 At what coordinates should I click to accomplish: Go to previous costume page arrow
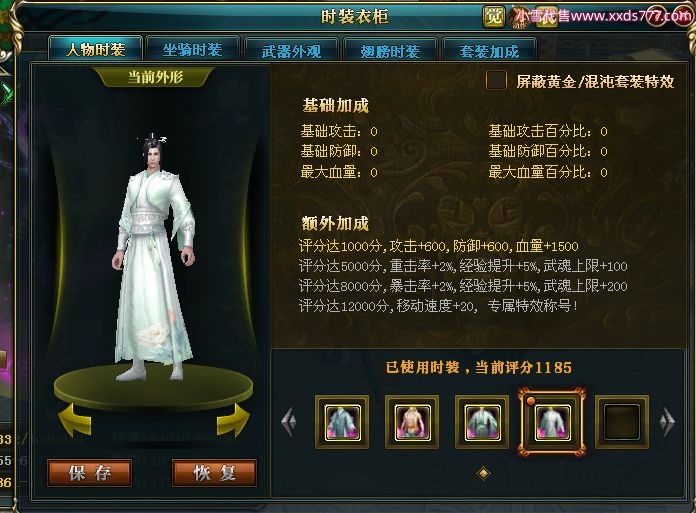click(289, 421)
